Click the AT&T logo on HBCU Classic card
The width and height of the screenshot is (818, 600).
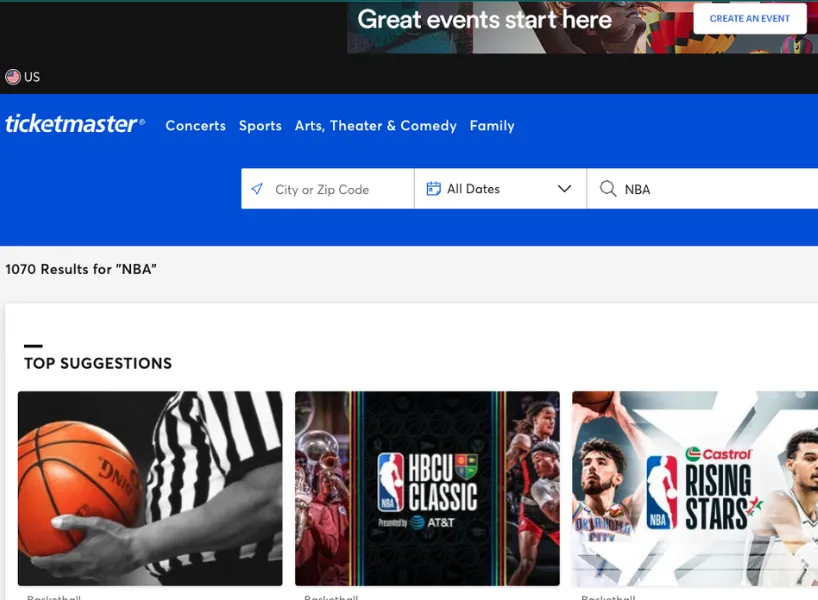click(x=426, y=522)
